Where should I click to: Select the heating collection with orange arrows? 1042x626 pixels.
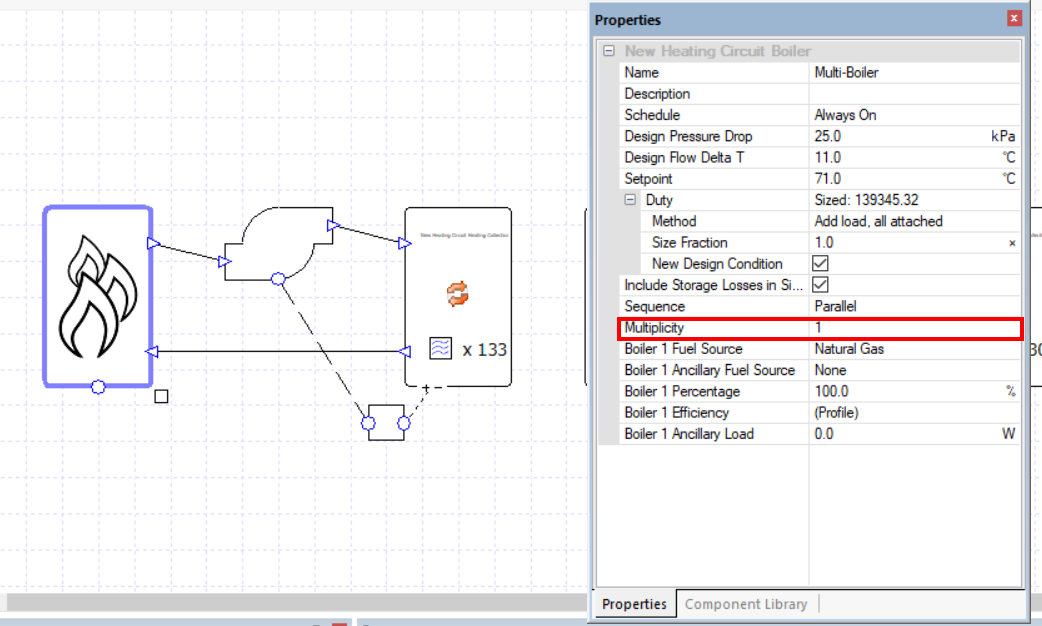pyautogui.click(x=458, y=296)
